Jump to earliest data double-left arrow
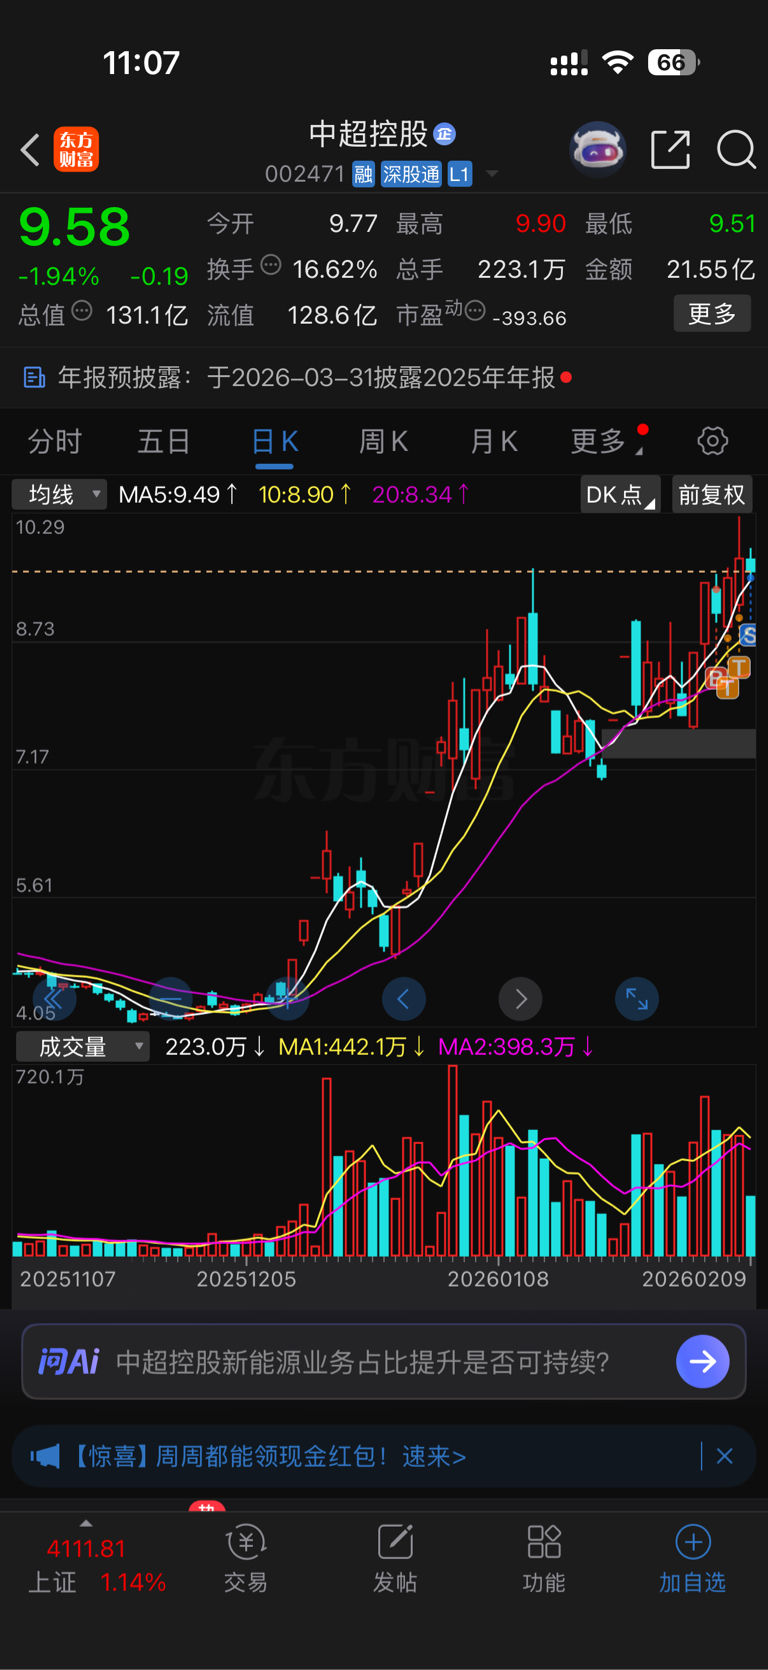768x1670 pixels. (x=54, y=998)
